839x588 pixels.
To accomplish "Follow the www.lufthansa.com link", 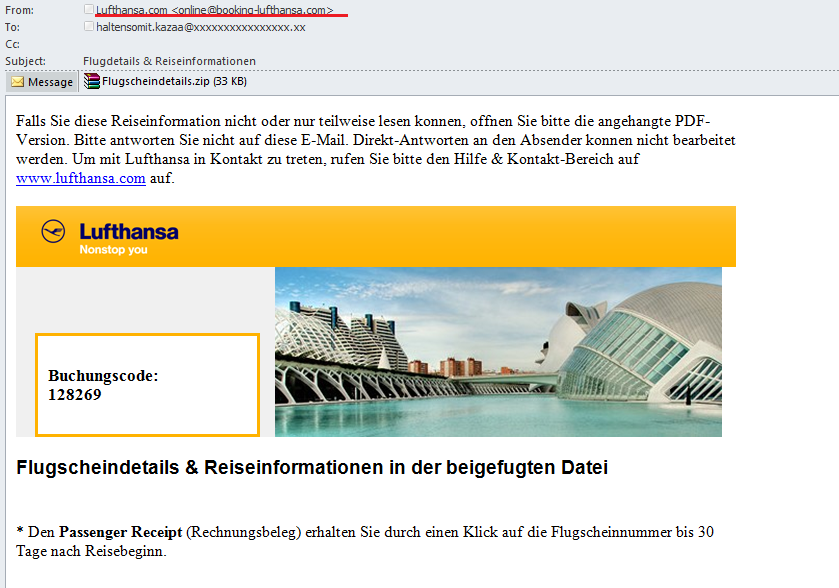I will click(81, 178).
